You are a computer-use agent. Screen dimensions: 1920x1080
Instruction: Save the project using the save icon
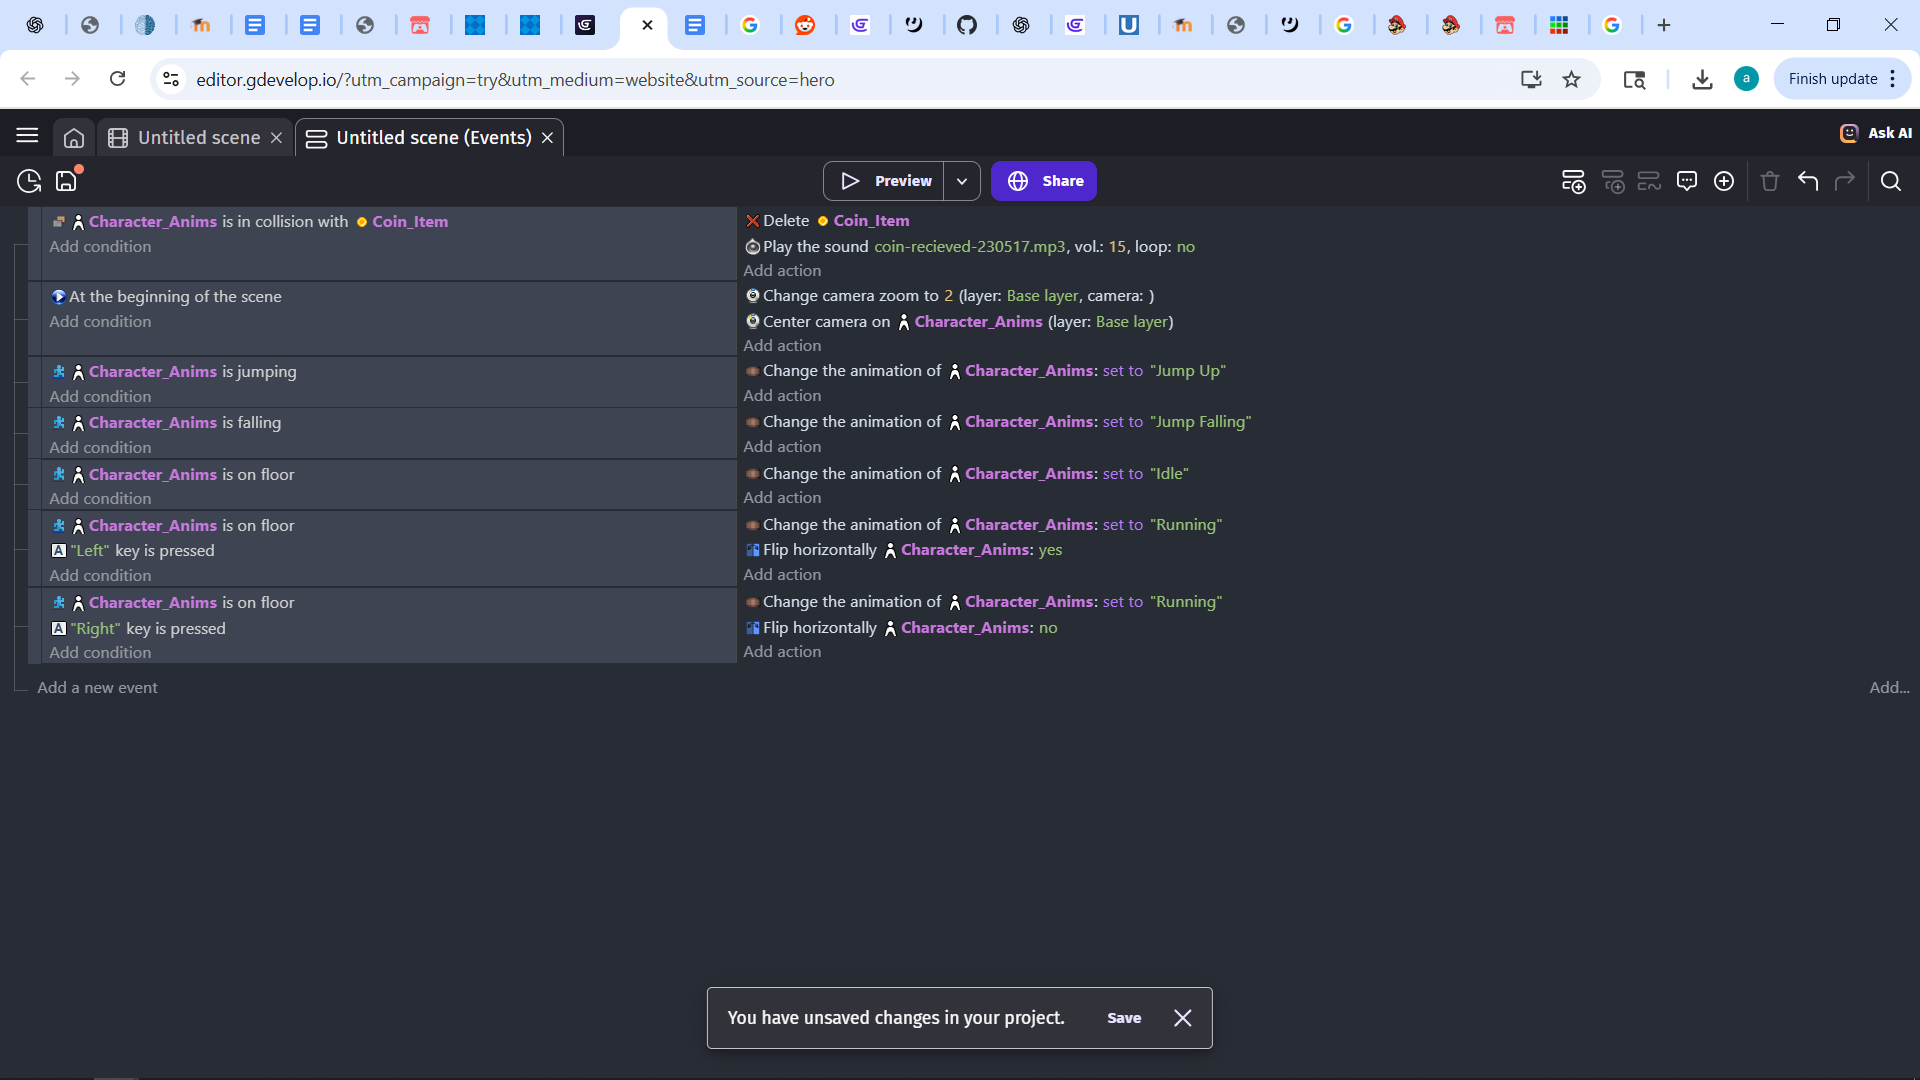click(65, 181)
